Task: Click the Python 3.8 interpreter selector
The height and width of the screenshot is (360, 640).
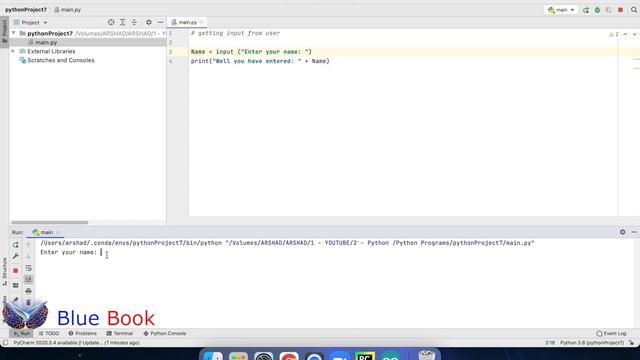Action: click(592, 343)
